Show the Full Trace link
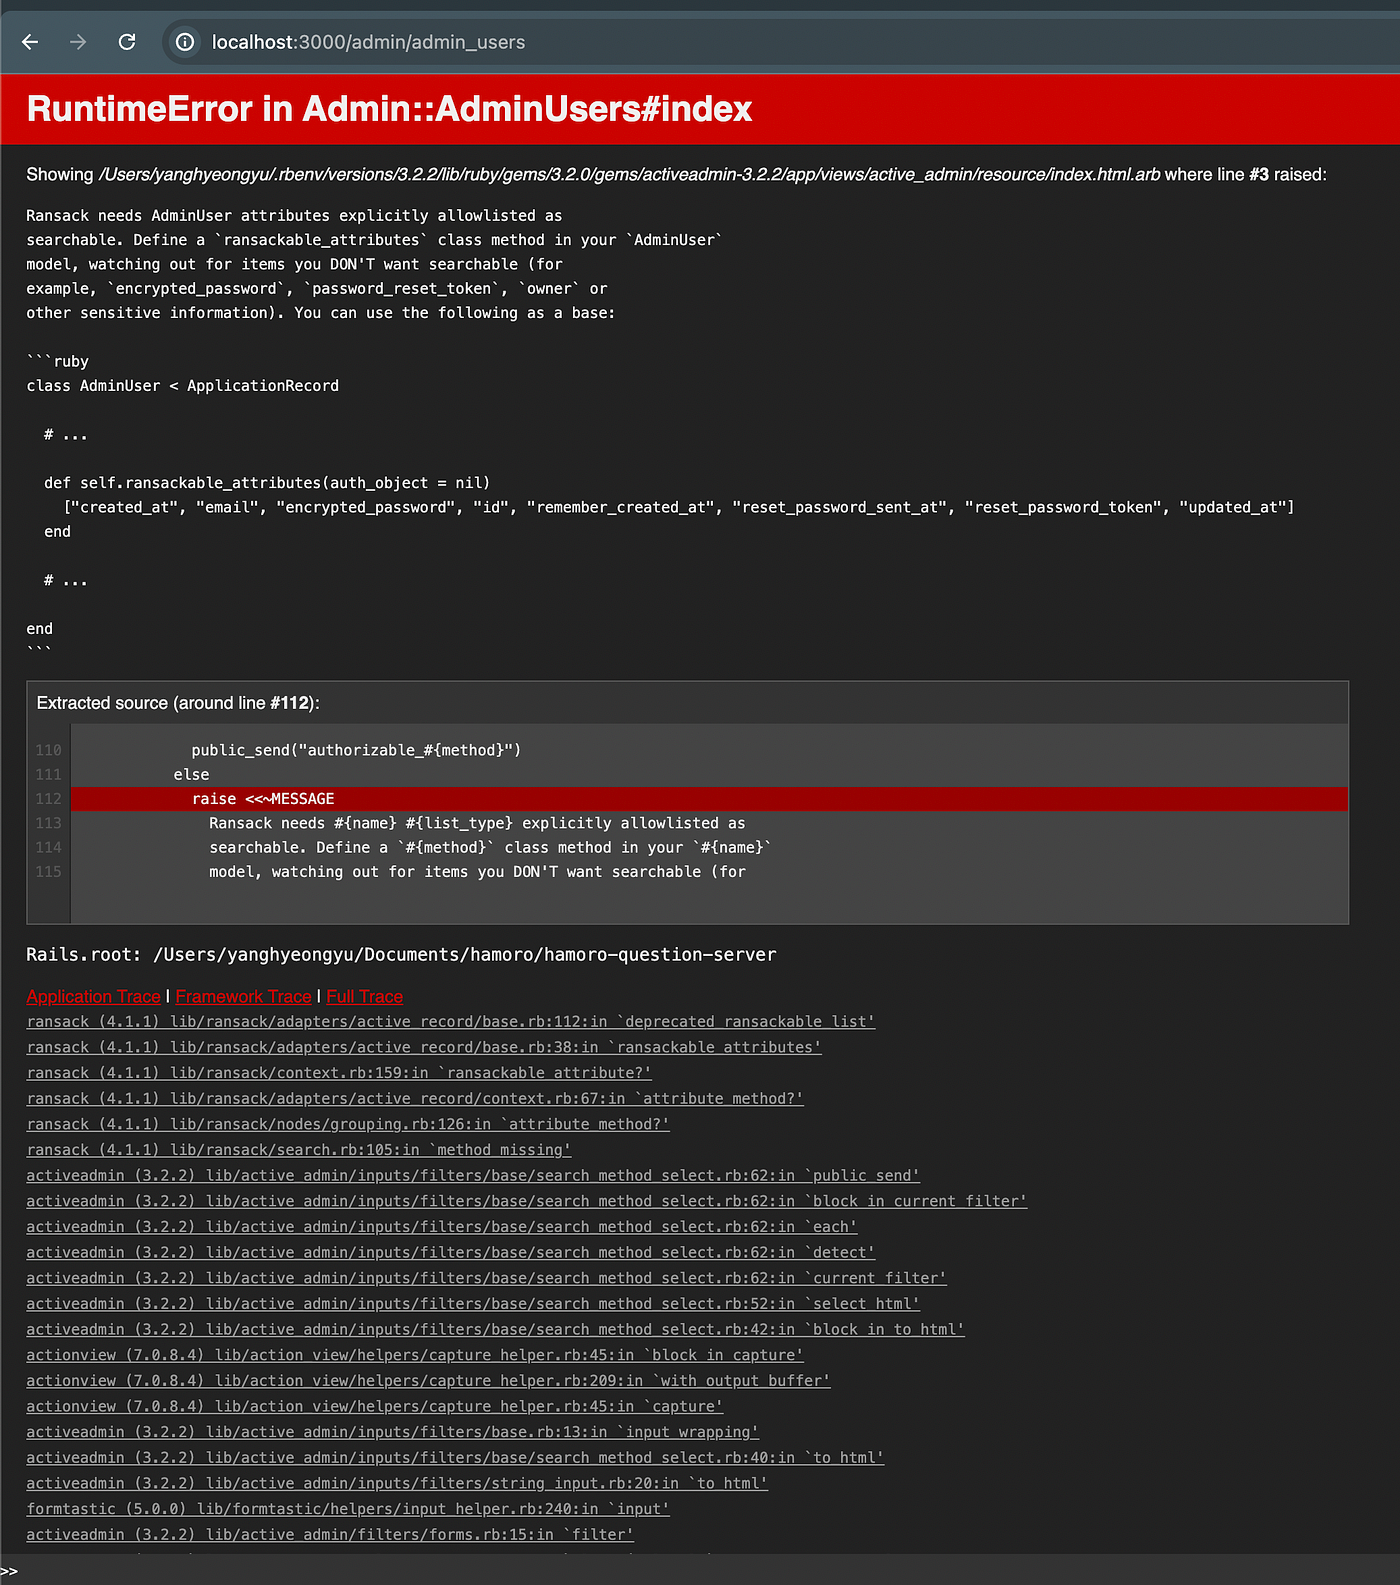Screen dimensions: 1400x1585 click(x=364, y=996)
